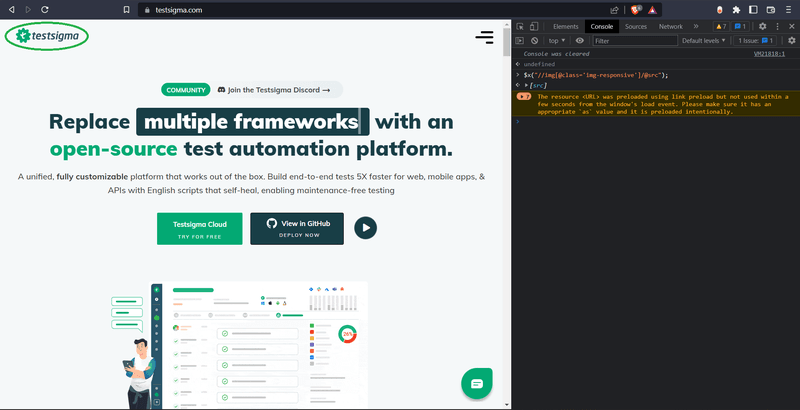Image resolution: width=800 pixels, height=410 pixels.
Task: Show more DevTools tabs
Action: pyautogui.click(x=695, y=26)
